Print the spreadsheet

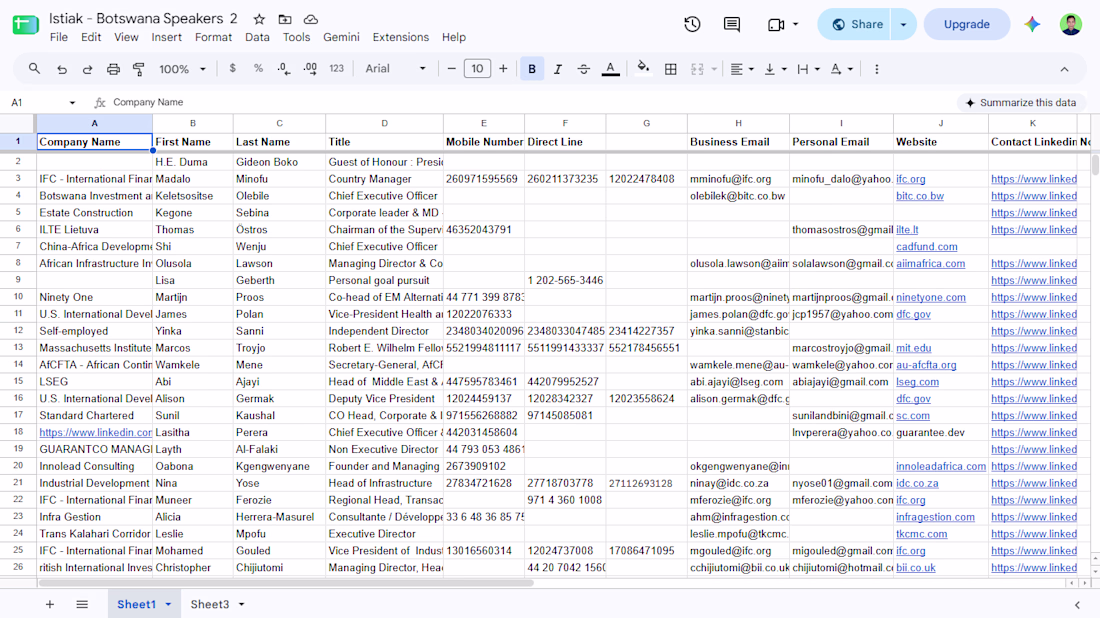113,69
